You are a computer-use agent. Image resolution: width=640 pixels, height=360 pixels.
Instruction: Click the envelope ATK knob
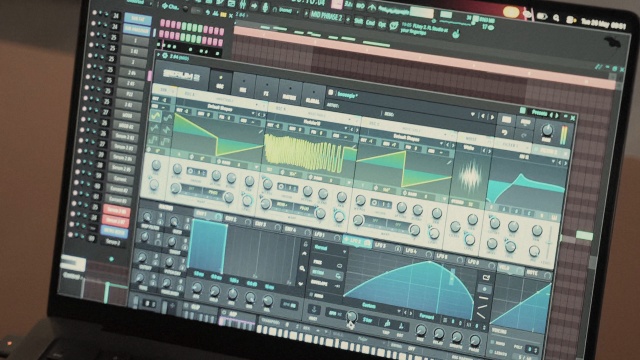[197, 288]
